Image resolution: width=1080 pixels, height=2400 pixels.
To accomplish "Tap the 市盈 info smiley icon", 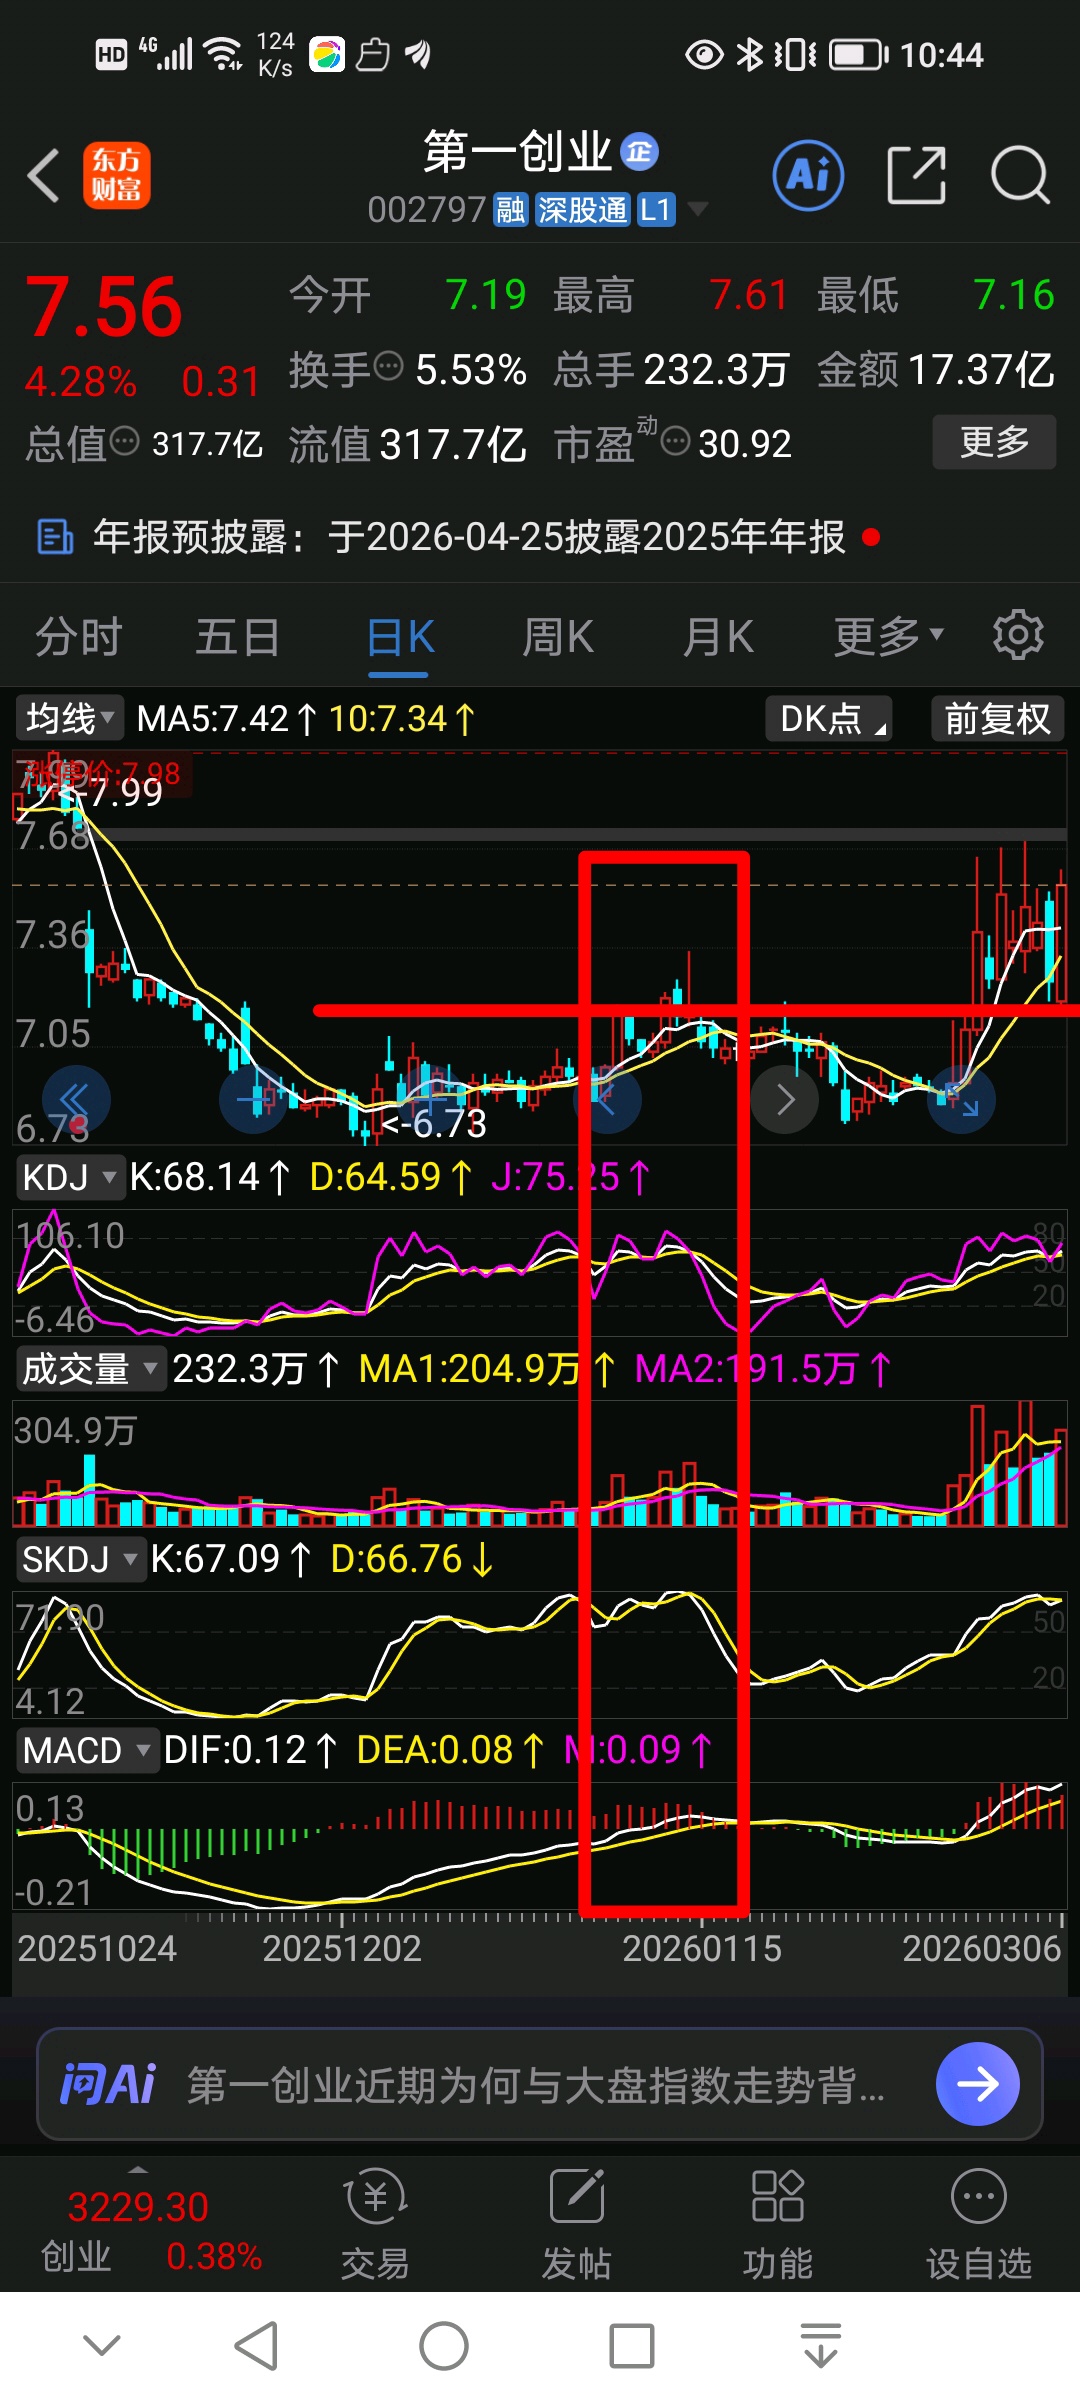I will click(x=676, y=440).
